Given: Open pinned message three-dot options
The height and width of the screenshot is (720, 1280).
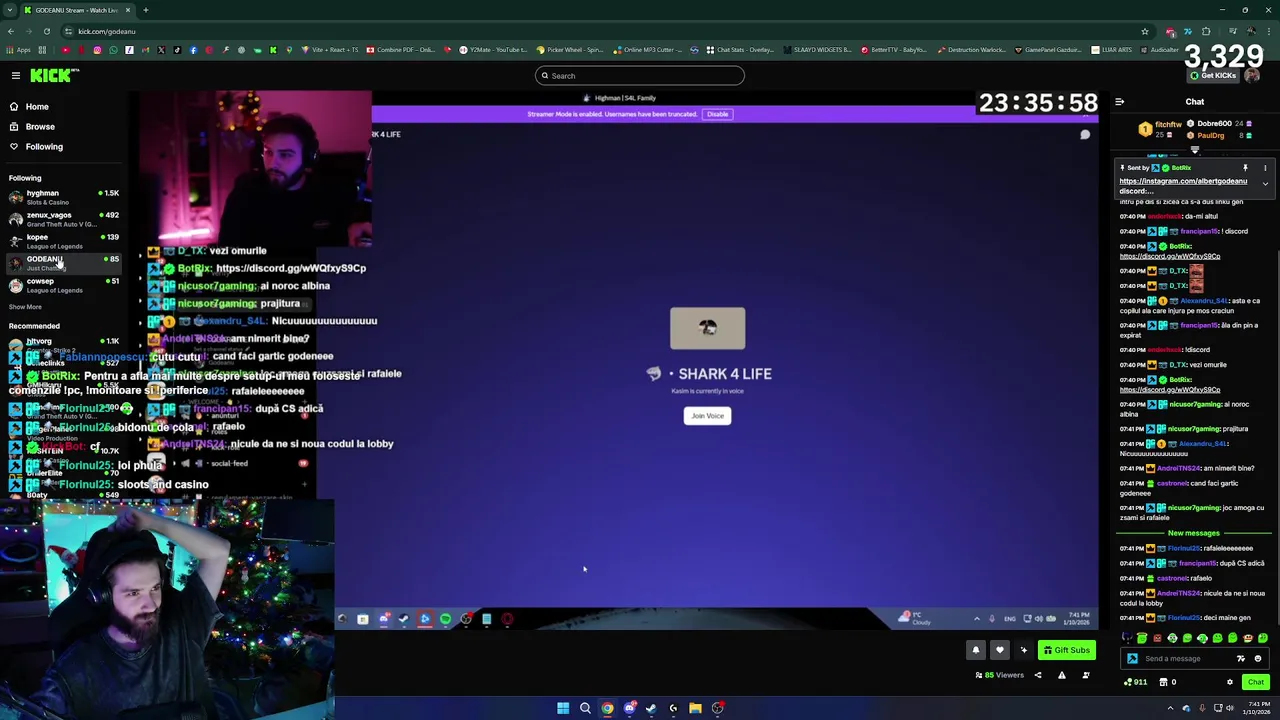Looking at the screenshot, I should click(x=1265, y=168).
